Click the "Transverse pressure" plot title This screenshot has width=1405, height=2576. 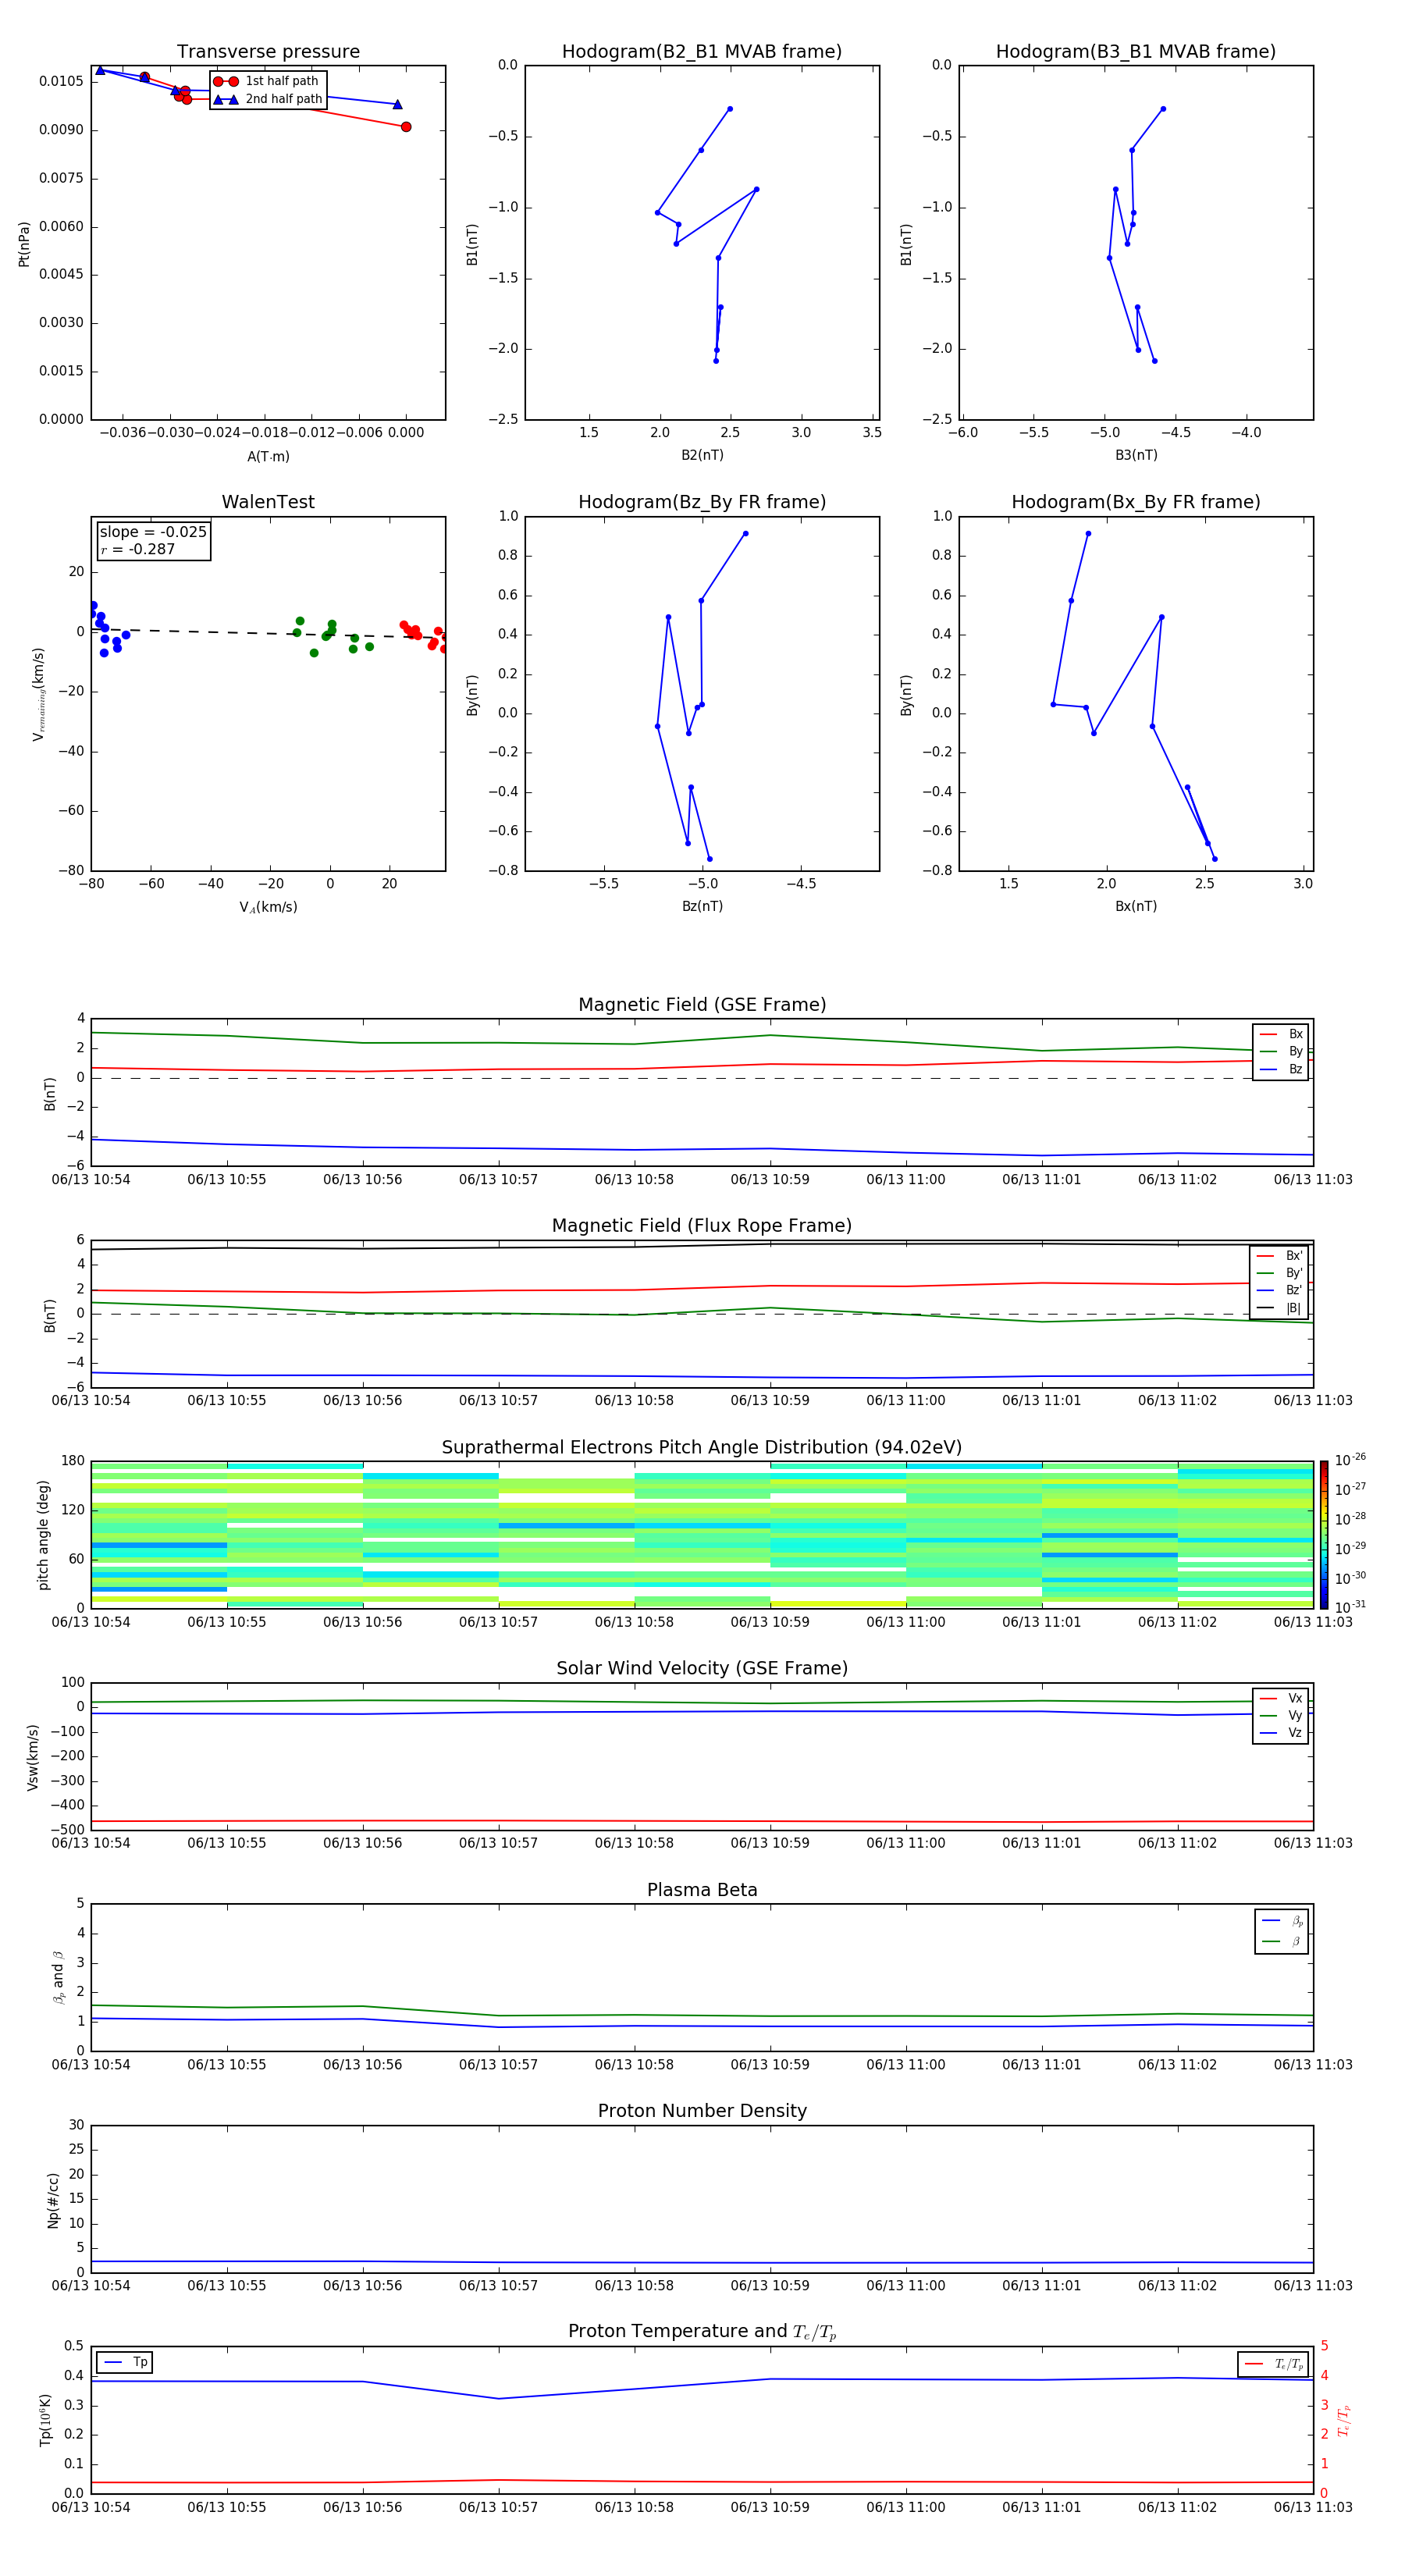click(x=268, y=52)
